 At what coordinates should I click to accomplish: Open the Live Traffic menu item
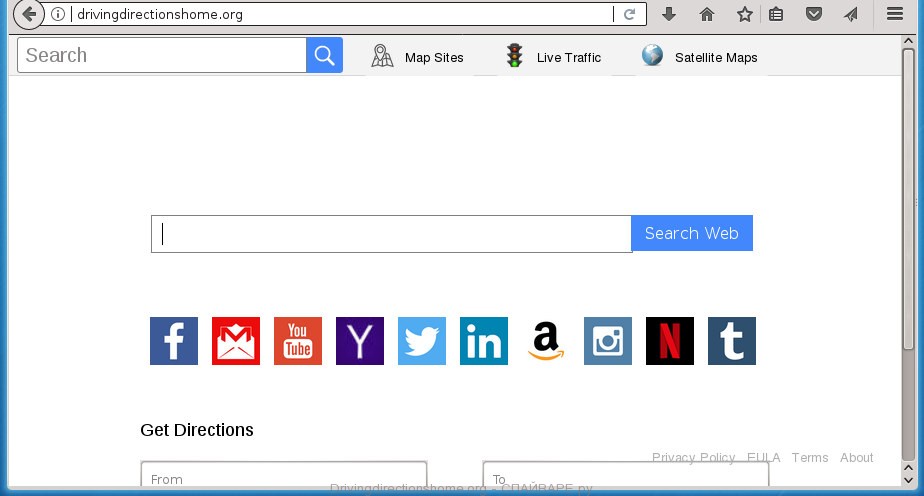pyautogui.click(x=554, y=57)
